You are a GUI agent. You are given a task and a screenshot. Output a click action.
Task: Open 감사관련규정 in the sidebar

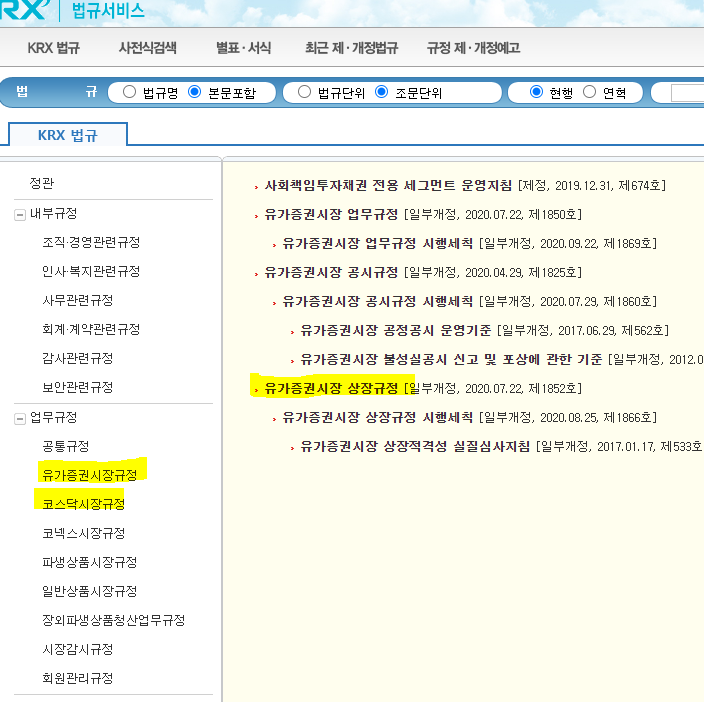[78, 358]
